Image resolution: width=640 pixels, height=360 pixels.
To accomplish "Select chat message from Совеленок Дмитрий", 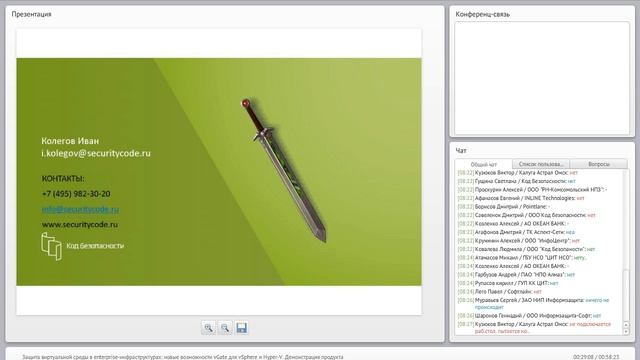I will (527, 215).
